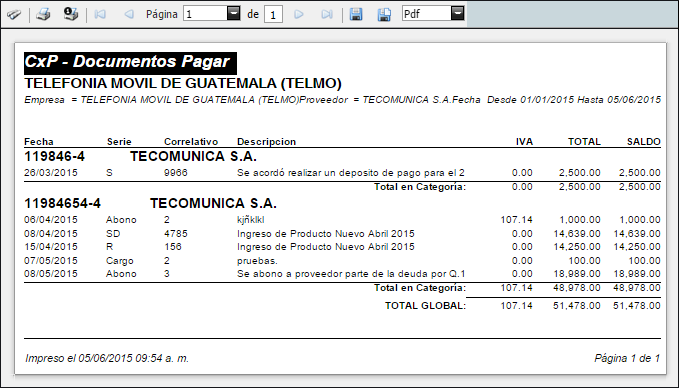Screen dimensions: 679x388
Task: Click the save-as floppy with page icon
Action: pos(384,14)
